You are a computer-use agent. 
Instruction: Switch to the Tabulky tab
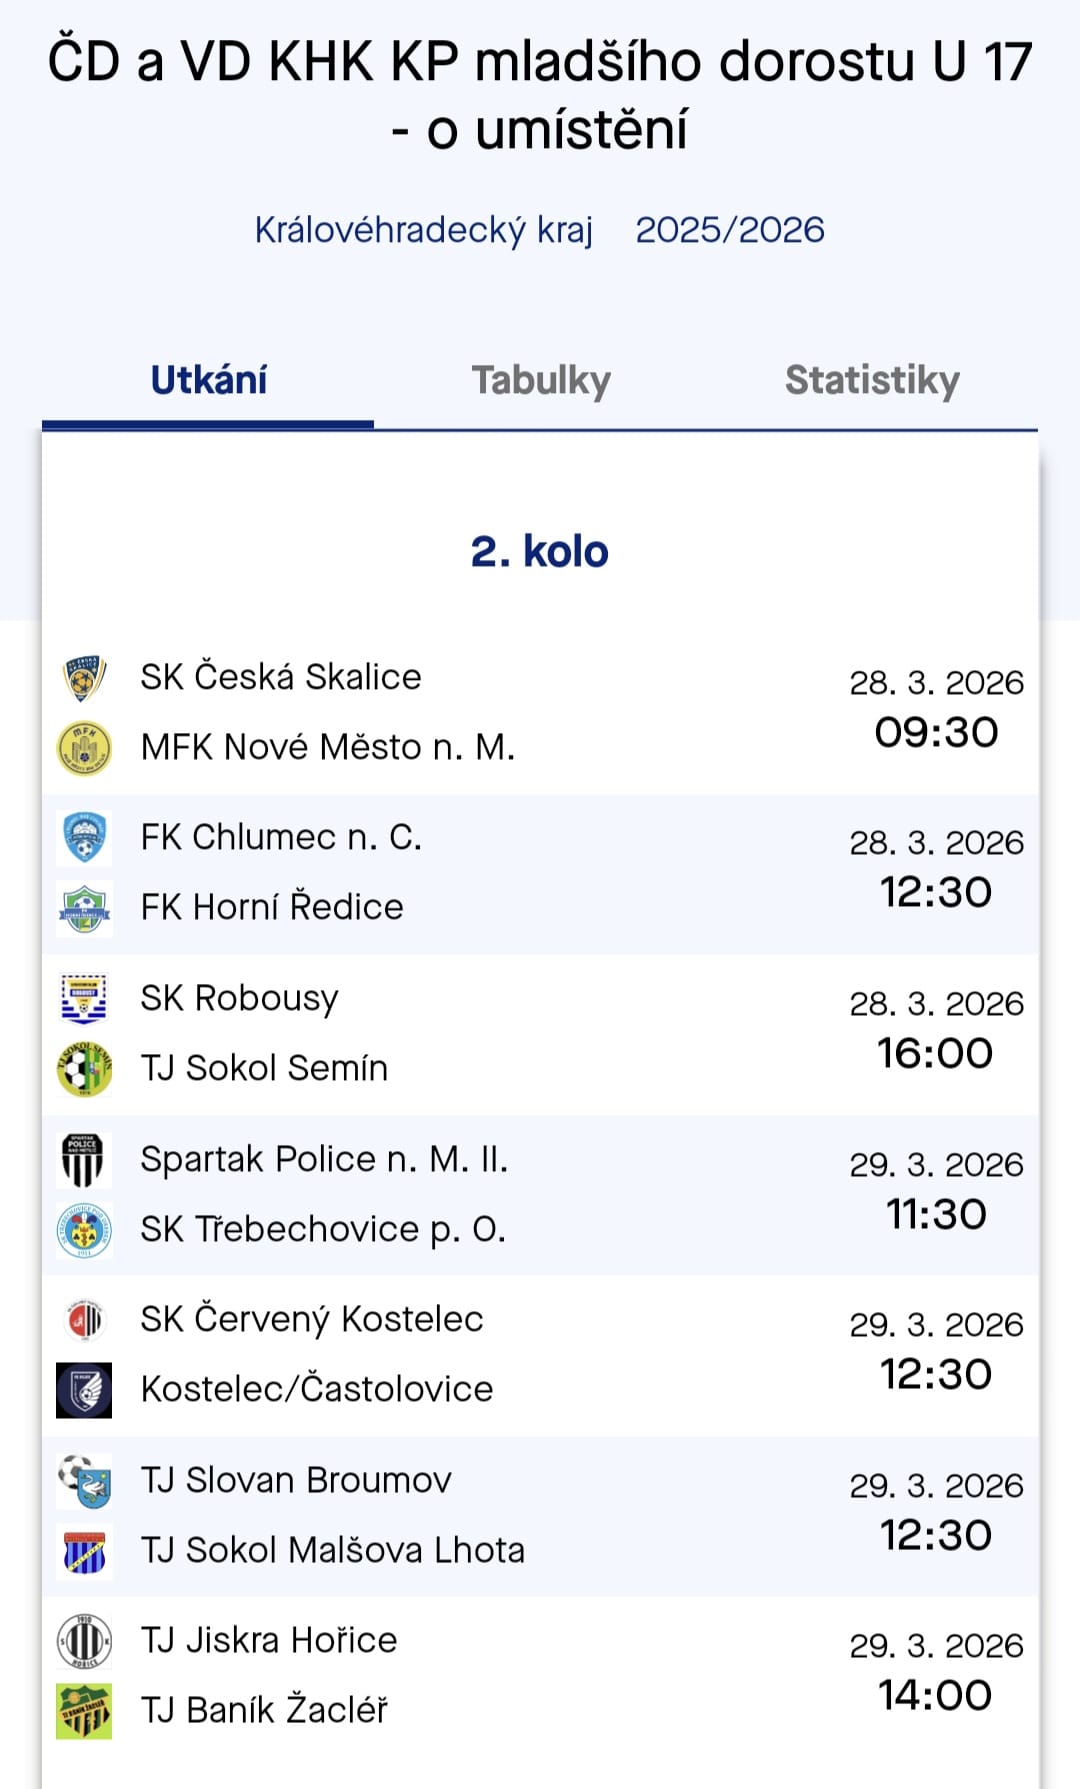coord(541,381)
